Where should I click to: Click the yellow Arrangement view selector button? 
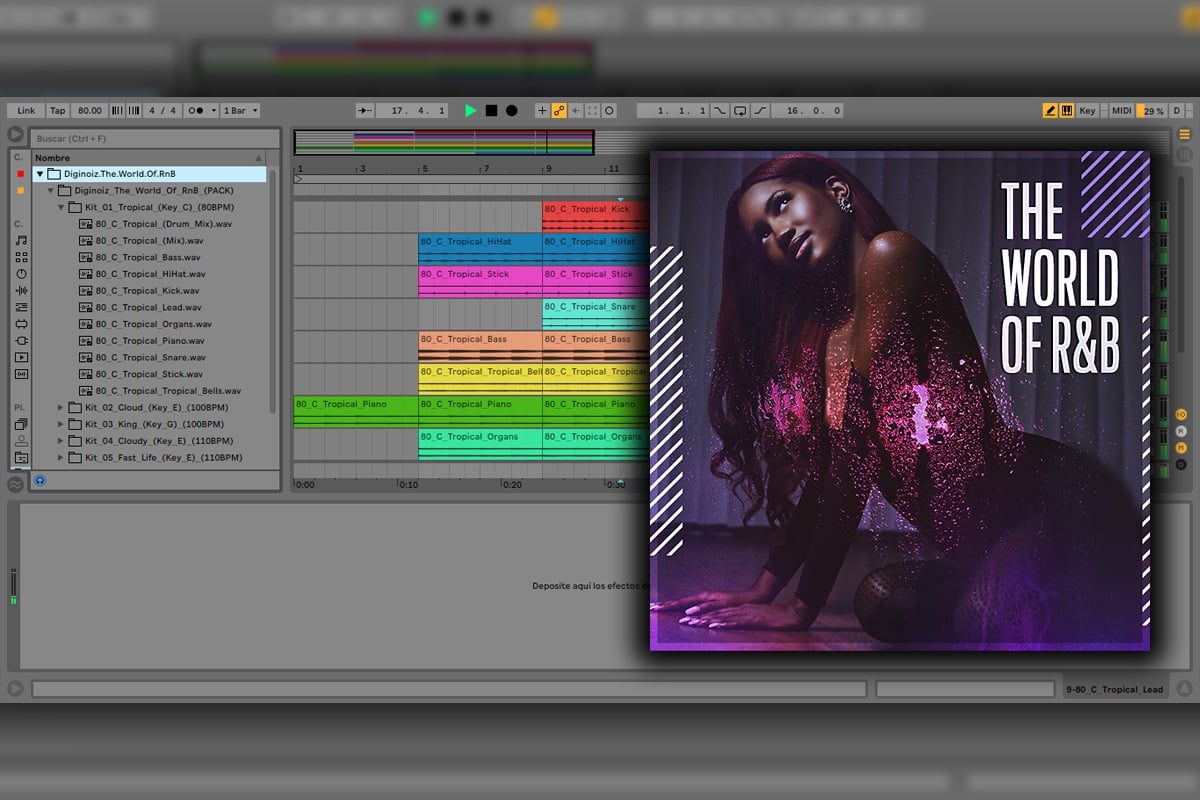[1184, 135]
